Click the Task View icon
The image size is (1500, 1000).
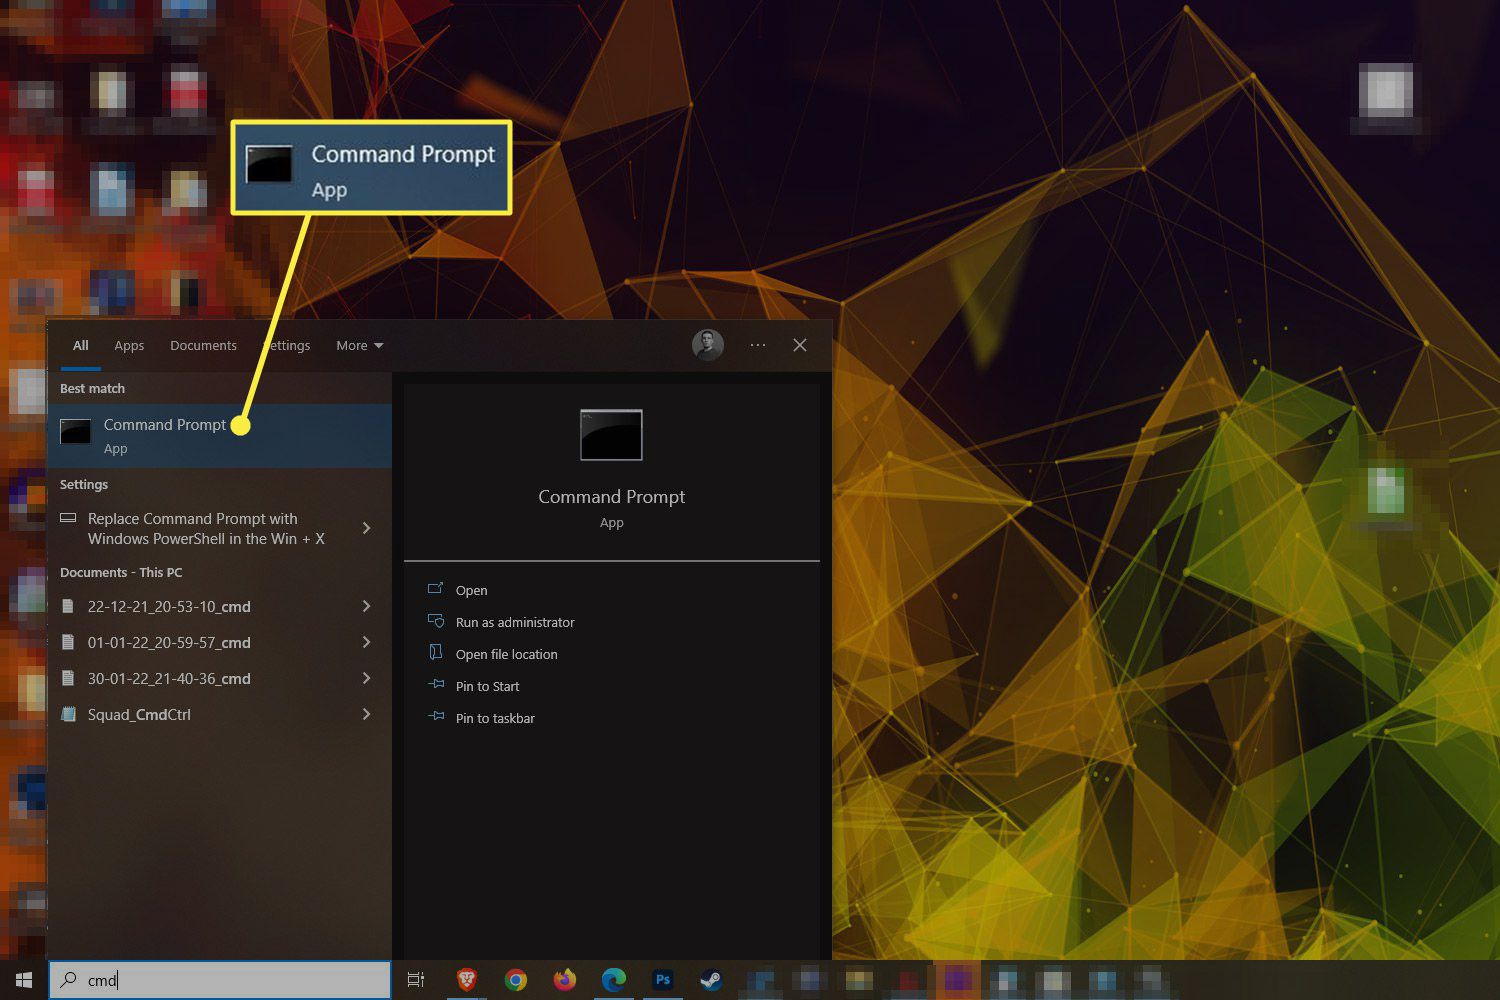(x=416, y=980)
